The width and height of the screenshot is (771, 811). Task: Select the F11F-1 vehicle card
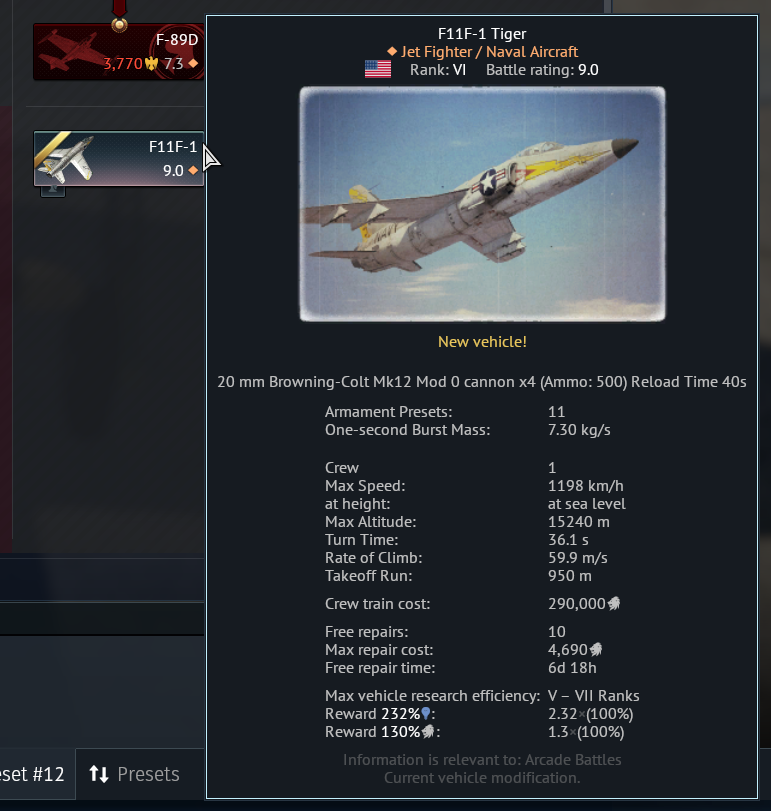119,158
